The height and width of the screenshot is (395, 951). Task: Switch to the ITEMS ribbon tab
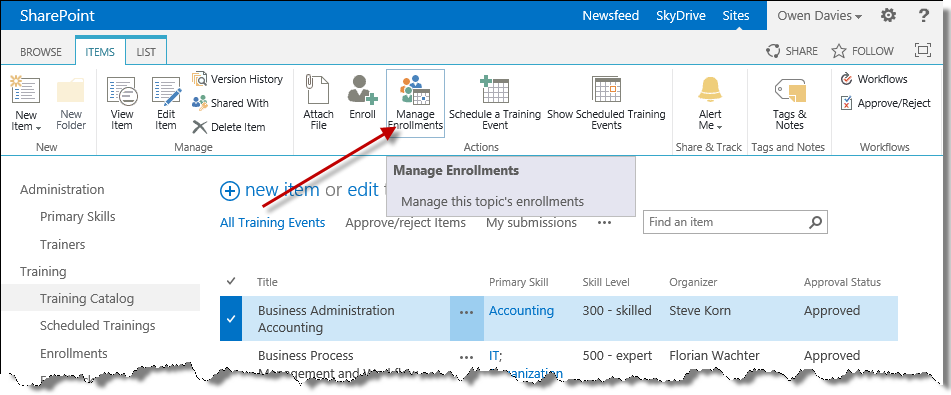(x=99, y=52)
